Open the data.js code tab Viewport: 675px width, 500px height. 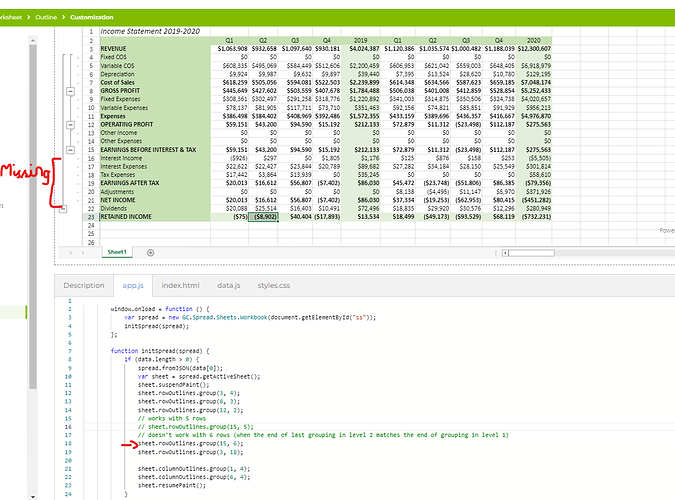(x=229, y=285)
